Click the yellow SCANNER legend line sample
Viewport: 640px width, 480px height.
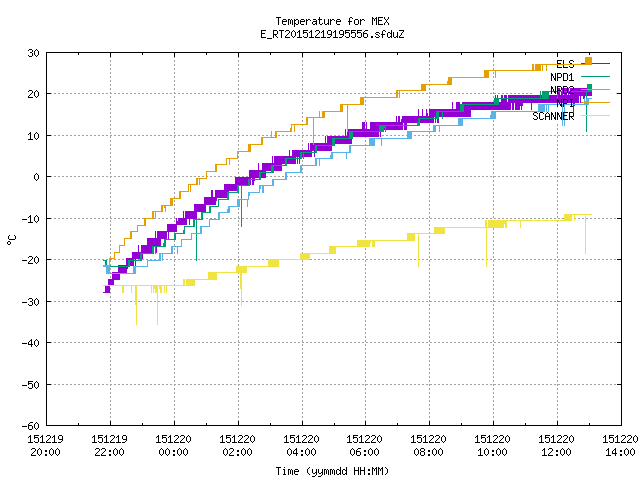click(596, 116)
